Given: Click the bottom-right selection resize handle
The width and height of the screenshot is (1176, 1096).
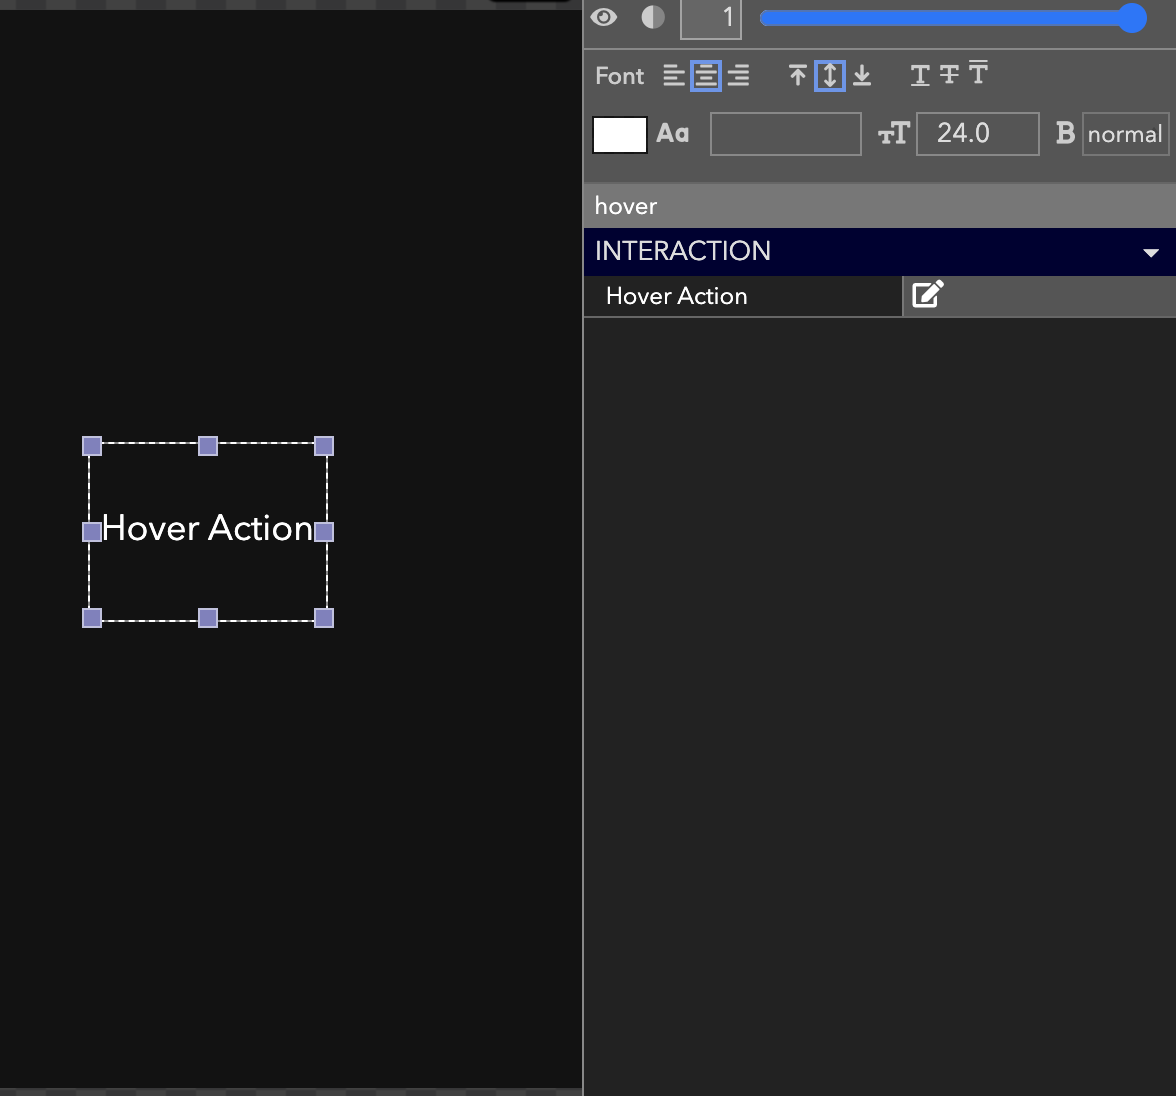Looking at the screenshot, I should (x=324, y=618).
